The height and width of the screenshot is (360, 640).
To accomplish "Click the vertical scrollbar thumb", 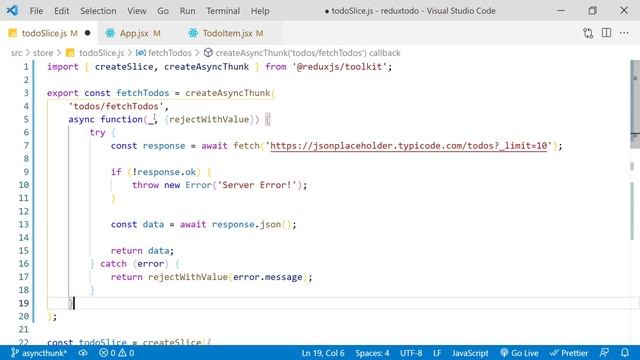I will click(x=635, y=105).
